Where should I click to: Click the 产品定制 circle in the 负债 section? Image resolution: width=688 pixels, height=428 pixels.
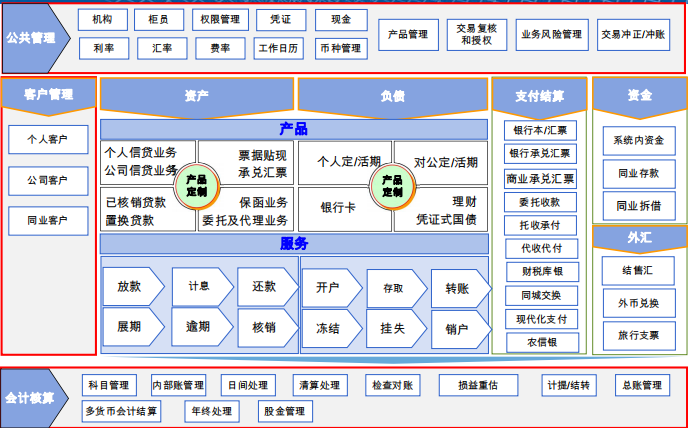click(x=392, y=184)
